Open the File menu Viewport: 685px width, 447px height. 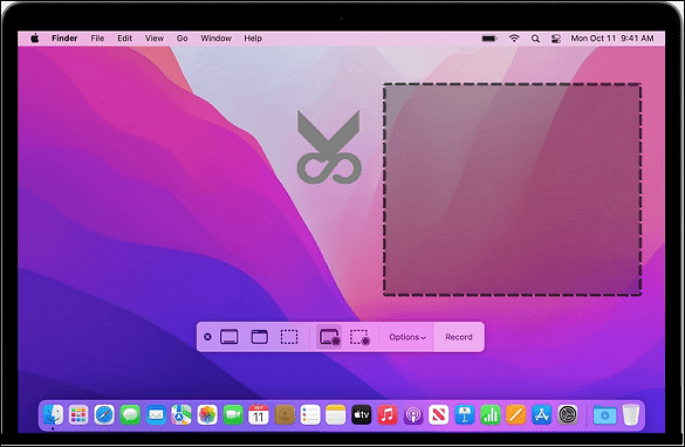[97, 38]
